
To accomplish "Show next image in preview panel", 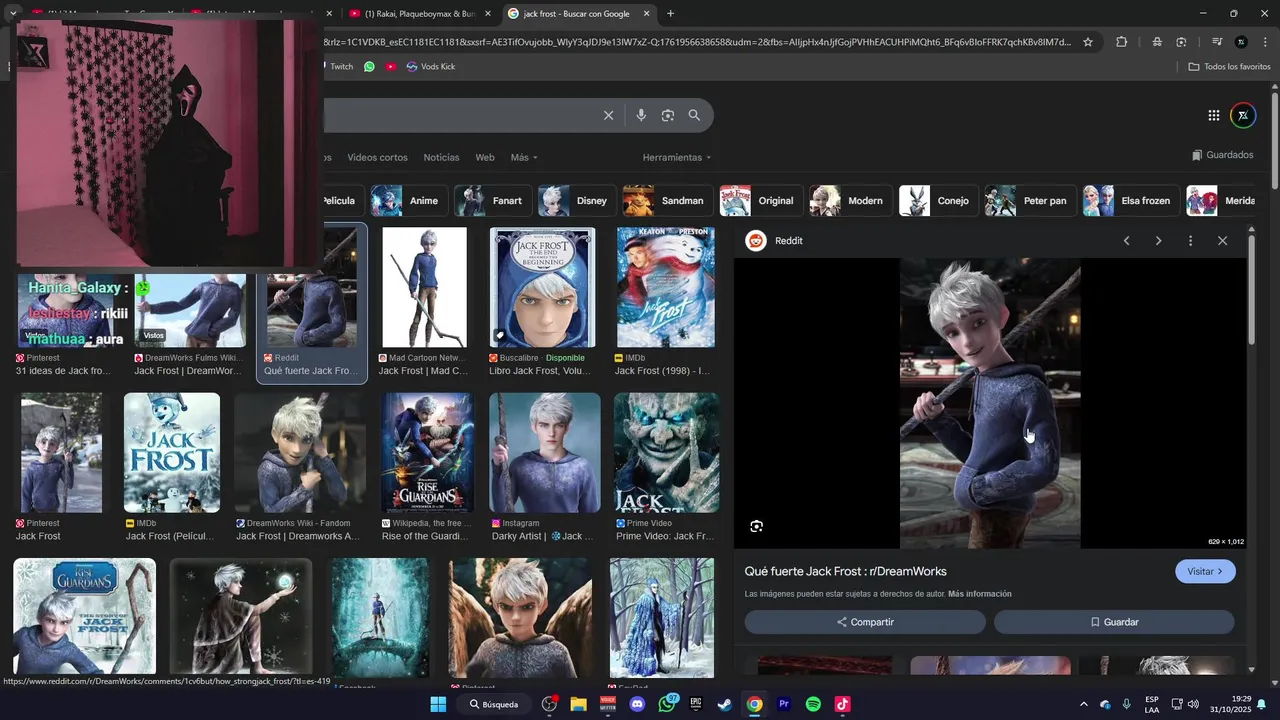I will 1159,241.
